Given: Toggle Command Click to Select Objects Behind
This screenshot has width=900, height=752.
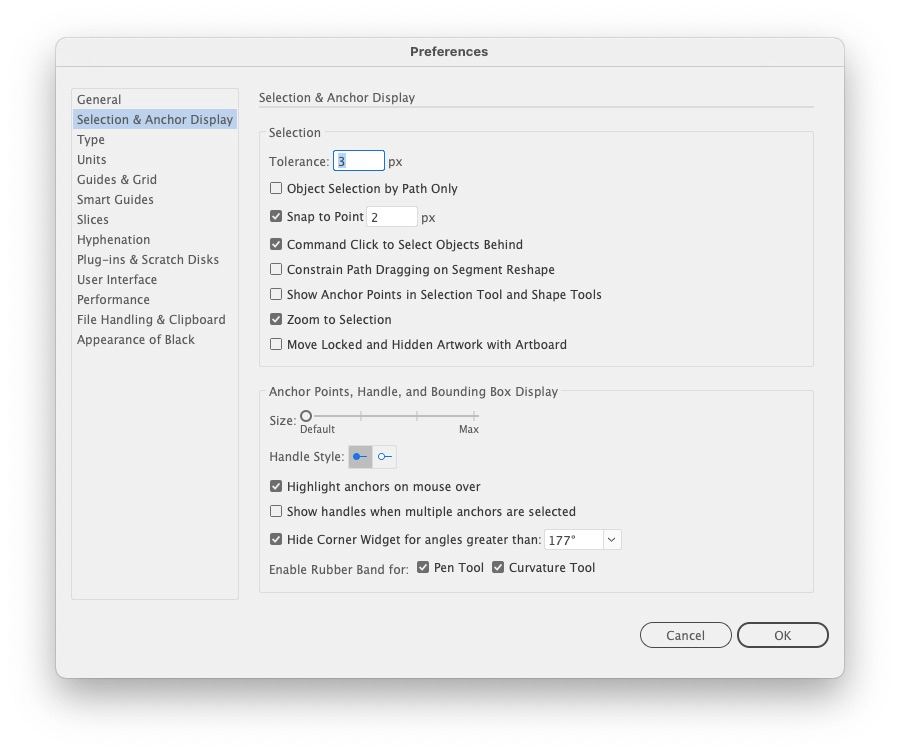Looking at the screenshot, I should pos(276,245).
